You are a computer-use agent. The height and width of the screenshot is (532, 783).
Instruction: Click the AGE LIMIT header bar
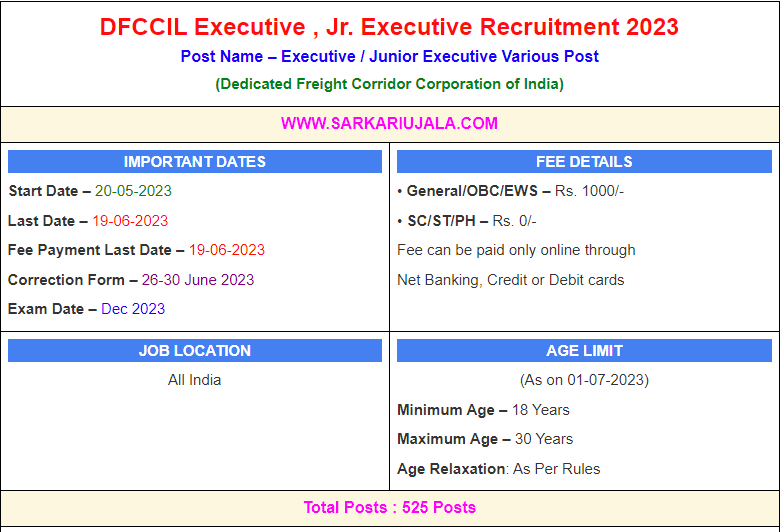tap(584, 351)
